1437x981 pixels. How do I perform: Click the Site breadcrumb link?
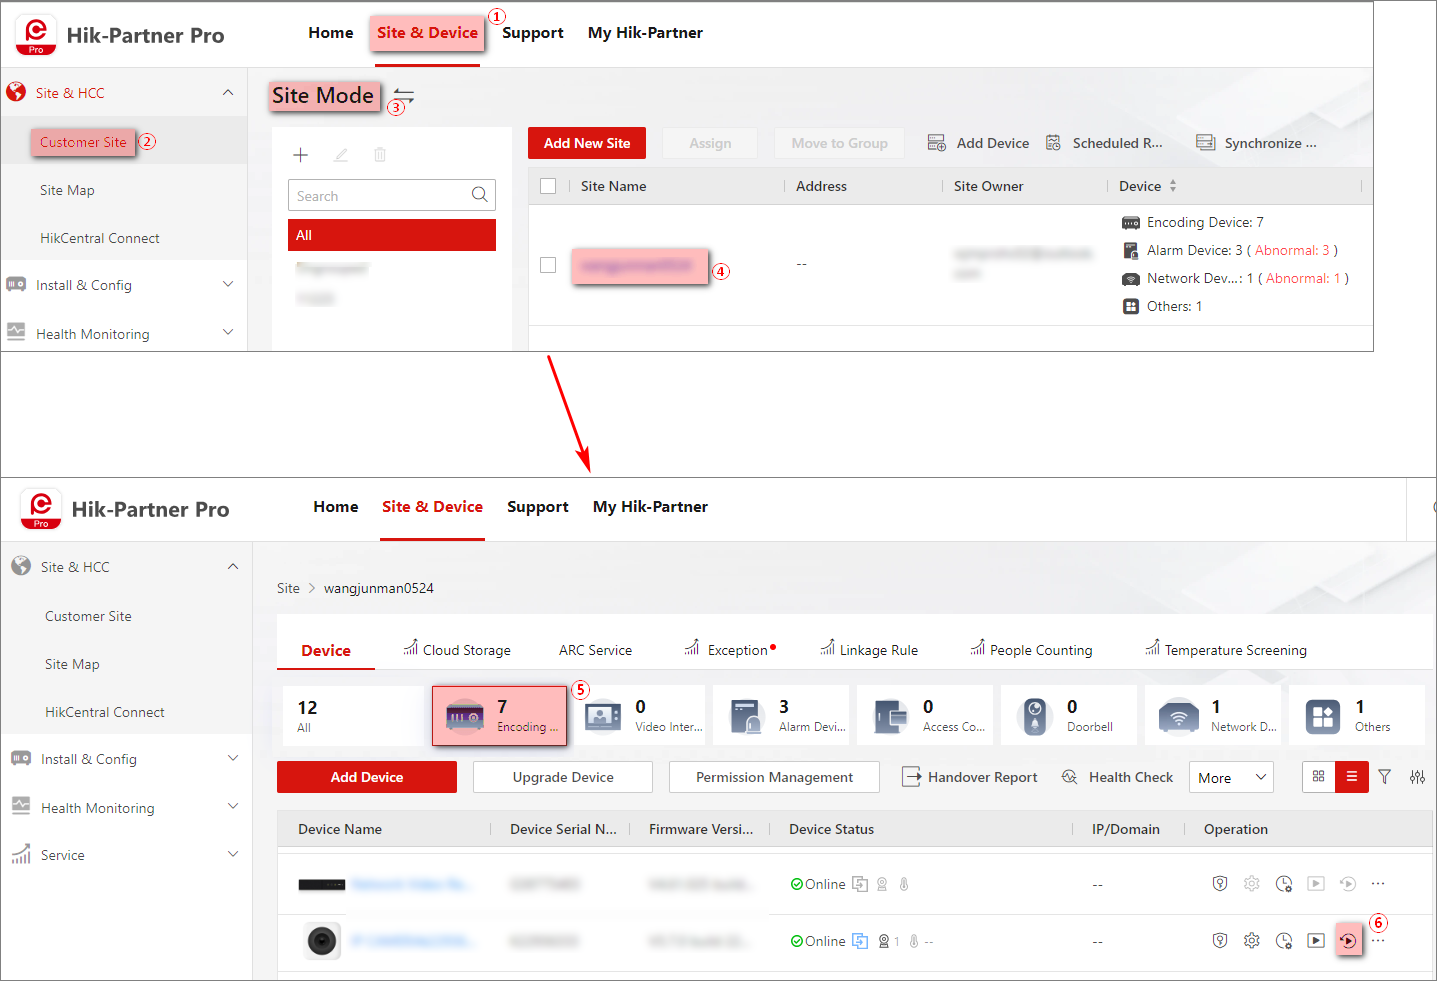pyautogui.click(x=288, y=588)
